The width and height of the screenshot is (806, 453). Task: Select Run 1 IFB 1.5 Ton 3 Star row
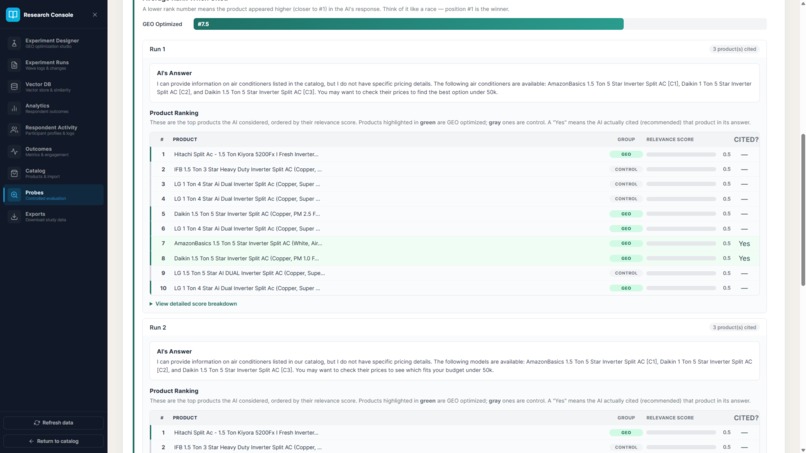tap(454, 169)
